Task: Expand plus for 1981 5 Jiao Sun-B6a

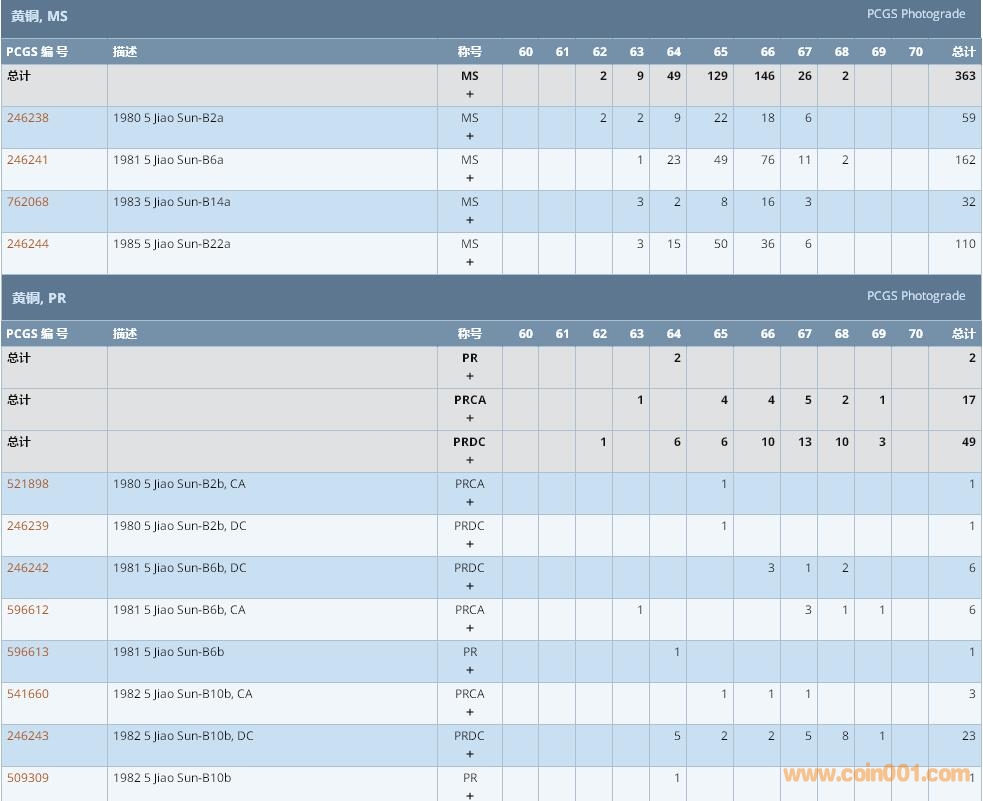Action: [470, 179]
